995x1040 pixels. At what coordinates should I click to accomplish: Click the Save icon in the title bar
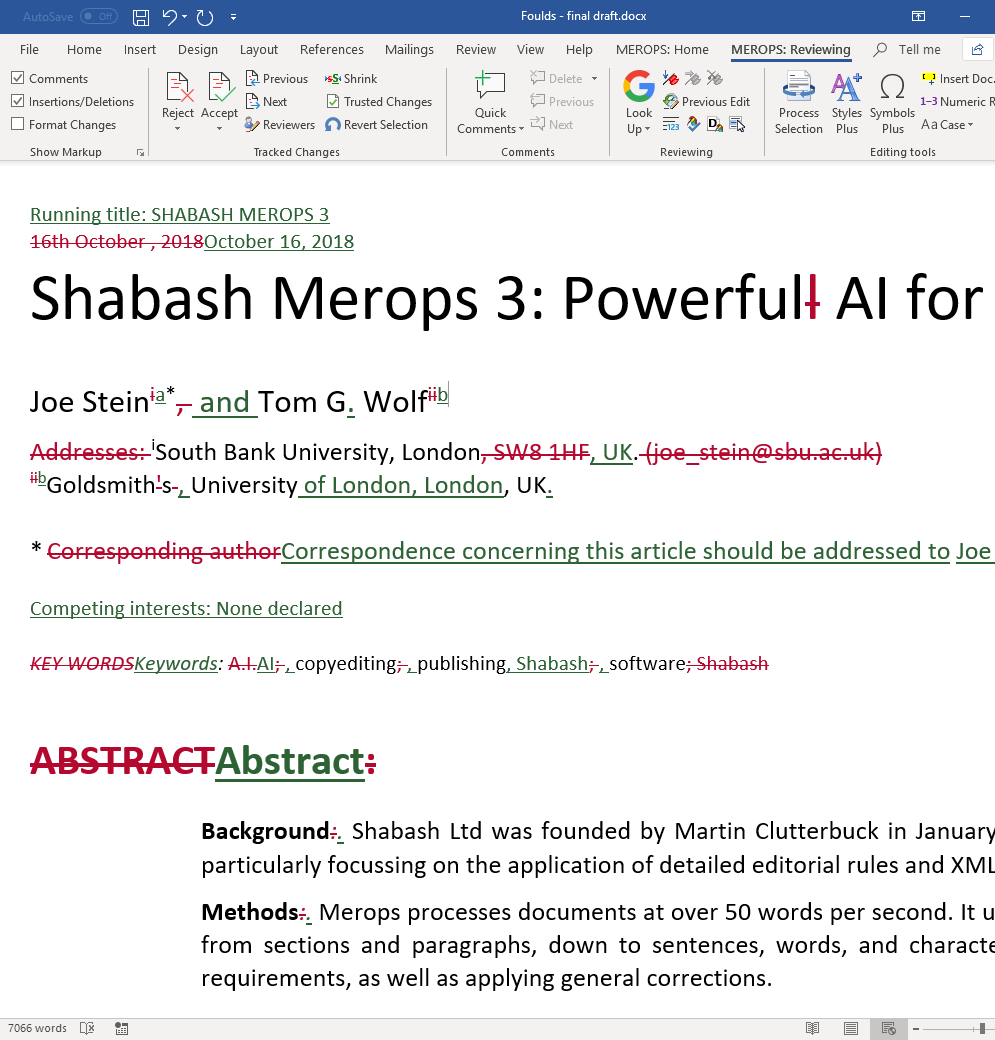(x=141, y=17)
